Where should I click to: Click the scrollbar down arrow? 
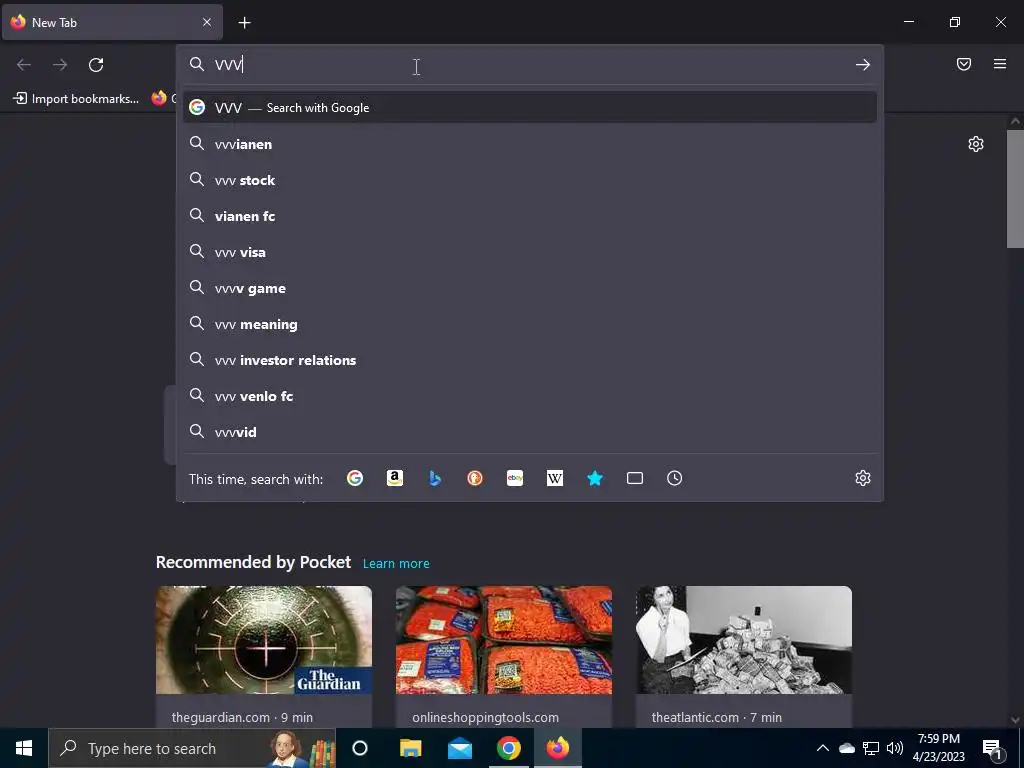coord(1015,720)
